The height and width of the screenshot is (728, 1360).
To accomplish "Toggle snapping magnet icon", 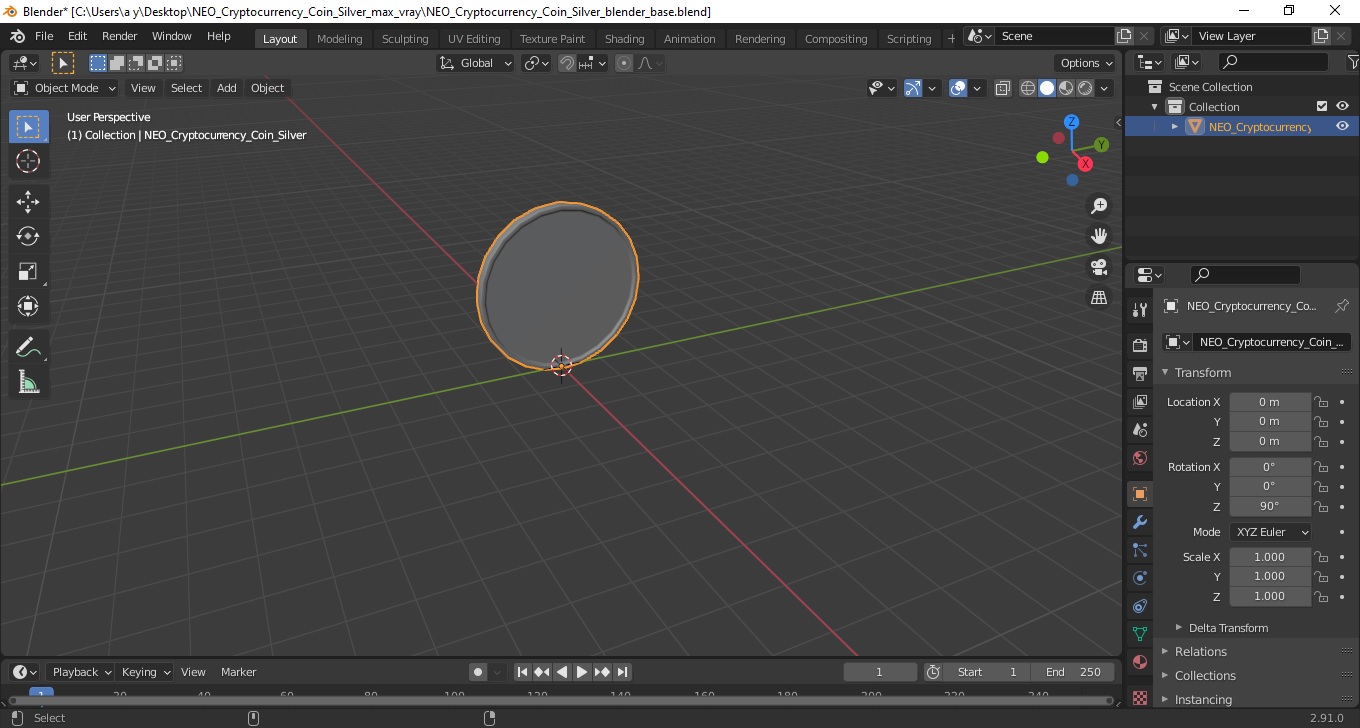I will coord(567,63).
